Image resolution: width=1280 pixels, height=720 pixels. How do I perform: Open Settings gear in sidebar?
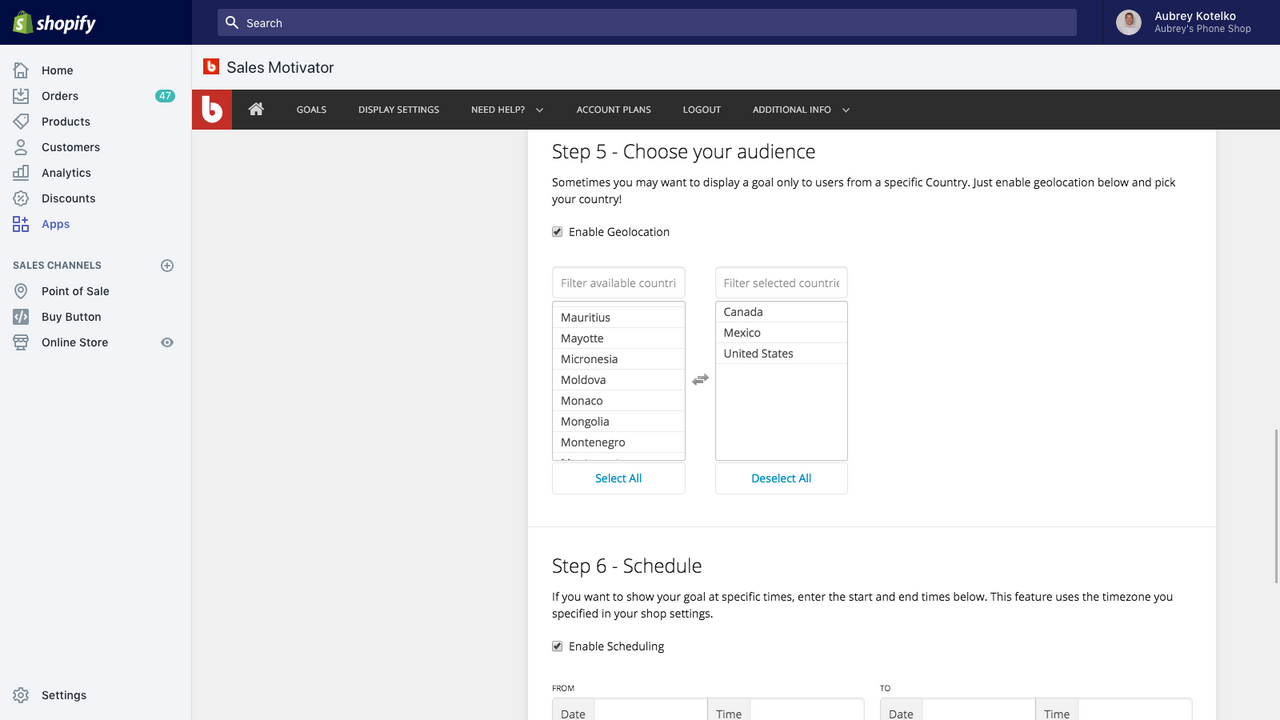click(21, 695)
